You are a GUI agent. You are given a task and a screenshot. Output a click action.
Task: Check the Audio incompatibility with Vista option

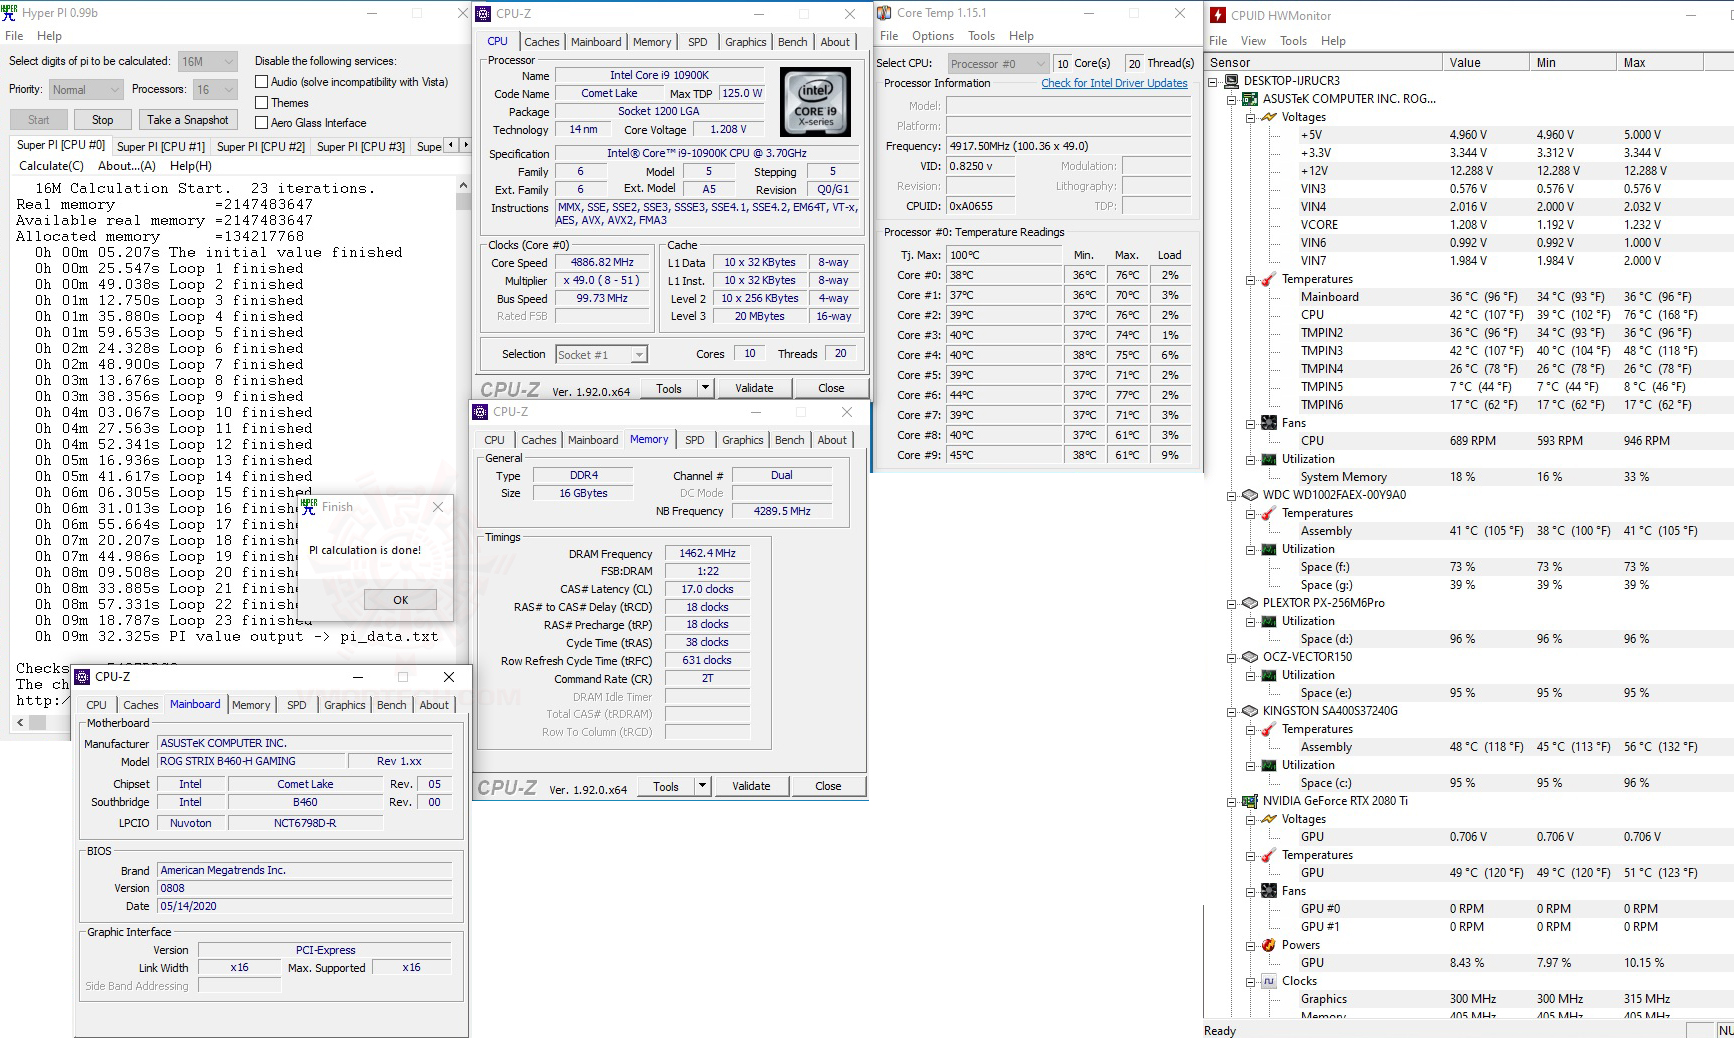(x=261, y=81)
